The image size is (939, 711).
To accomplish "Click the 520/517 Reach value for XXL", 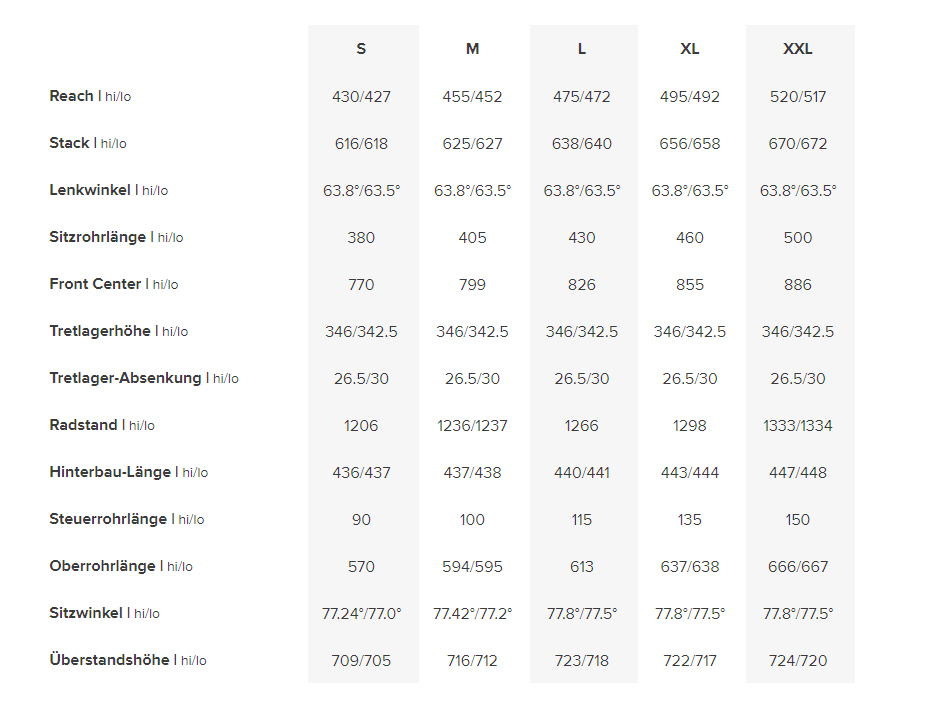I will (798, 97).
